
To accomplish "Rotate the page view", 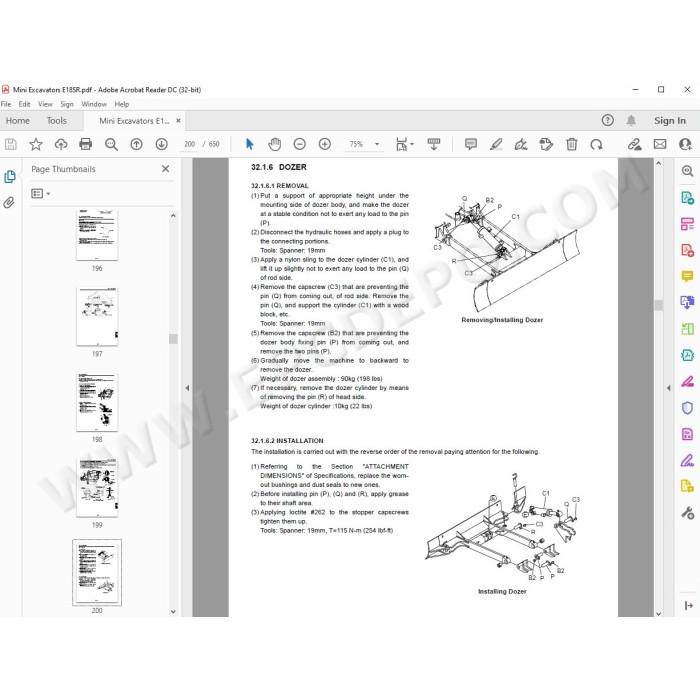I will 596,144.
